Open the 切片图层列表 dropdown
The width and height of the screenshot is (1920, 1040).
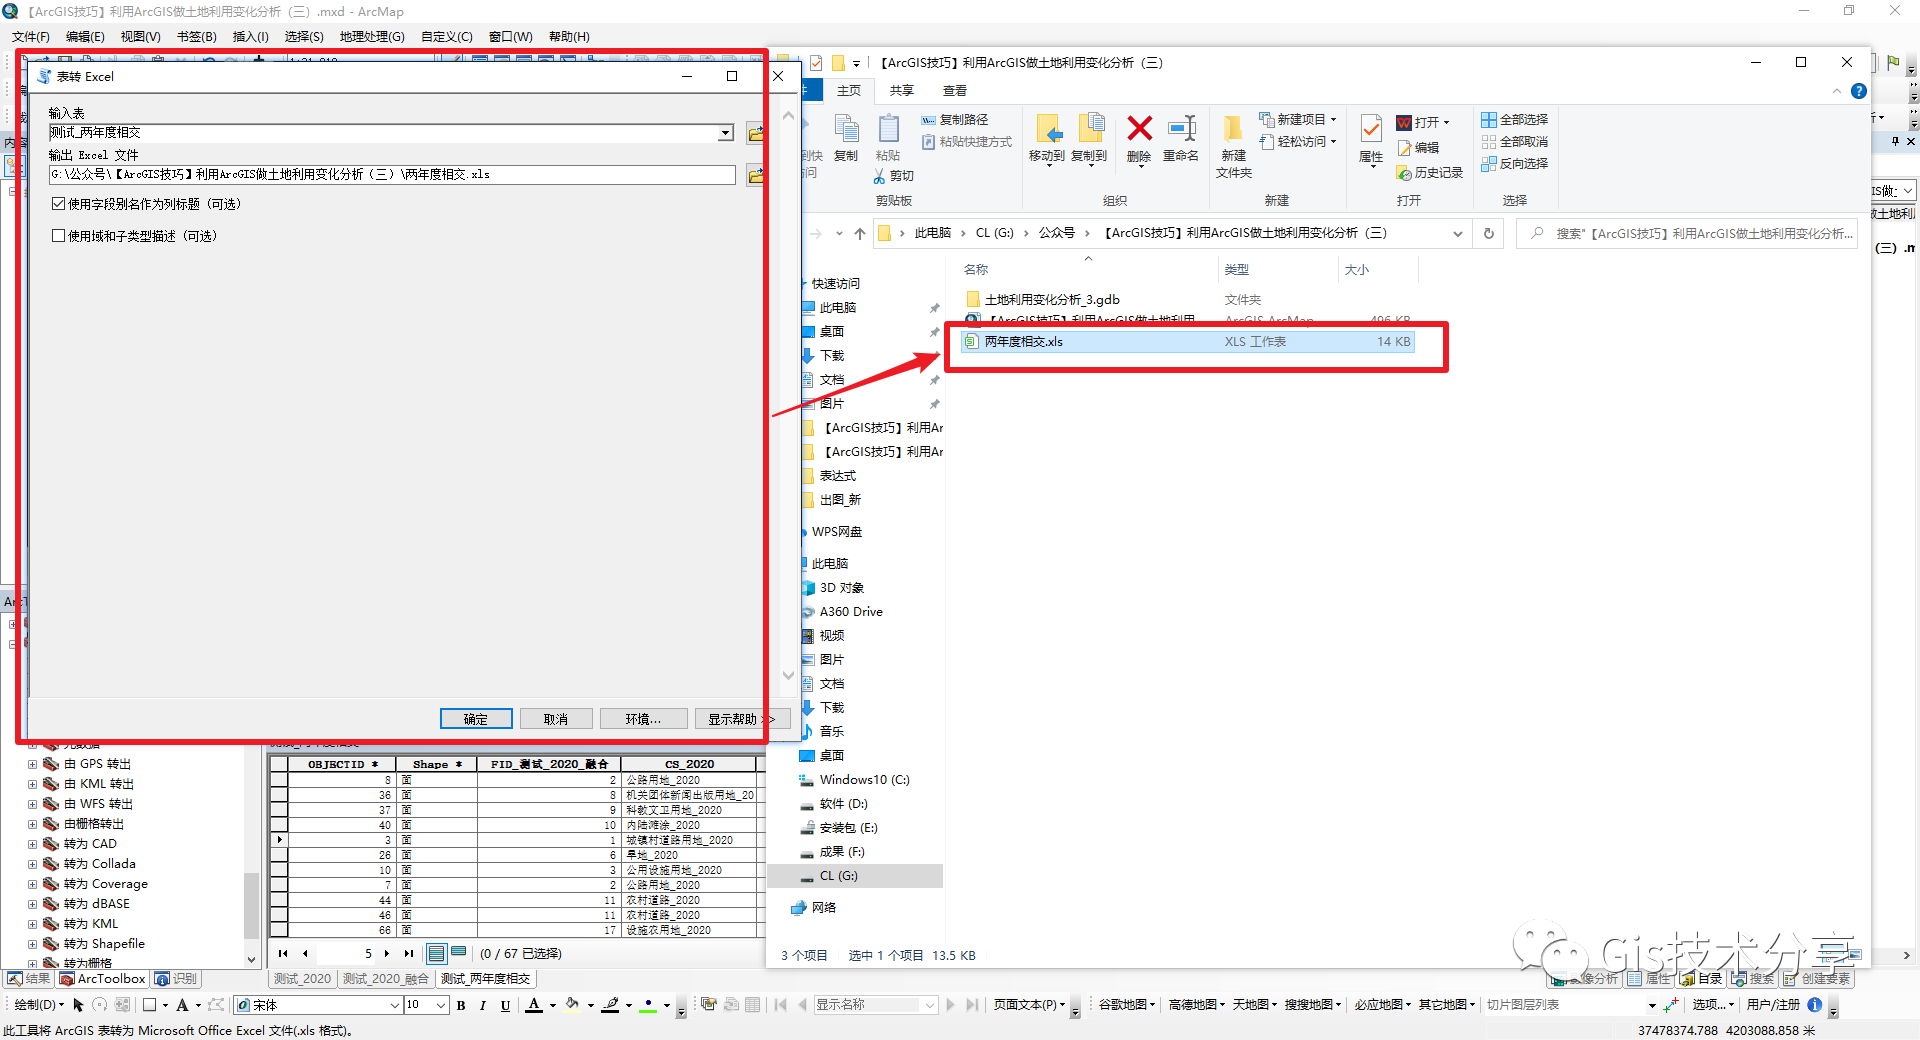point(1652,1005)
